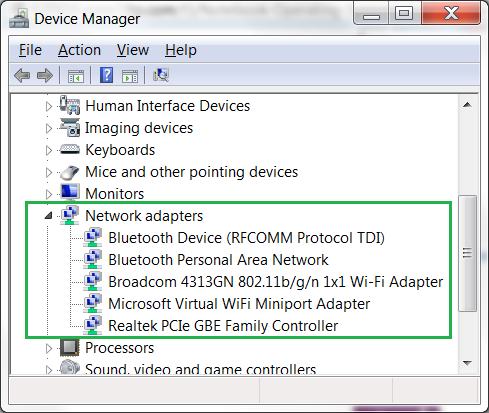Collapse the Network adapters node
489x413 pixels.
pyautogui.click(x=49, y=216)
